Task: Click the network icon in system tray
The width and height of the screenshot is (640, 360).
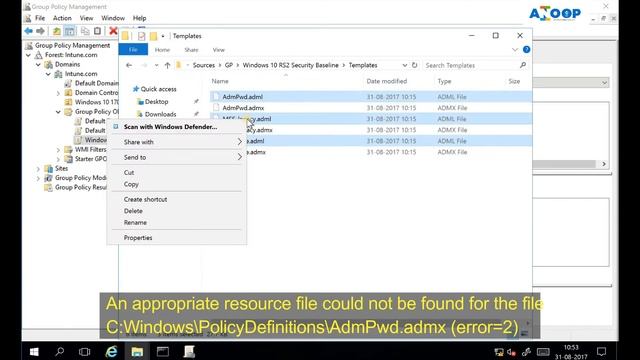Action: [498, 352]
